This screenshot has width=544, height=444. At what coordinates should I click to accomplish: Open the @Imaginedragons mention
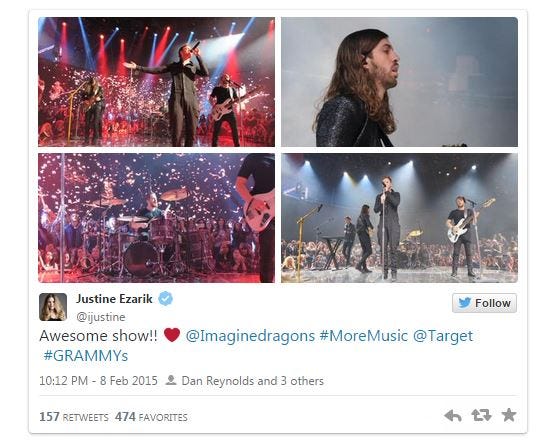coord(250,336)
